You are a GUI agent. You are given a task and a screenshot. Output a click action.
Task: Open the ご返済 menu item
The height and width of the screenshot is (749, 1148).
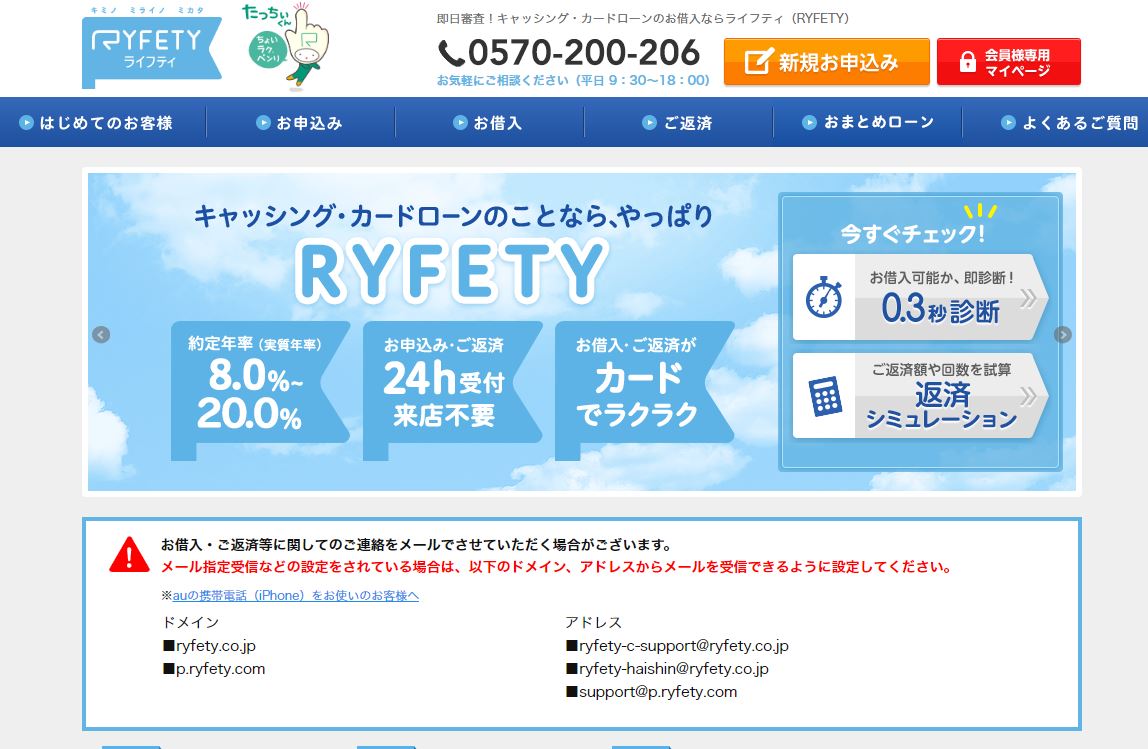679,122
